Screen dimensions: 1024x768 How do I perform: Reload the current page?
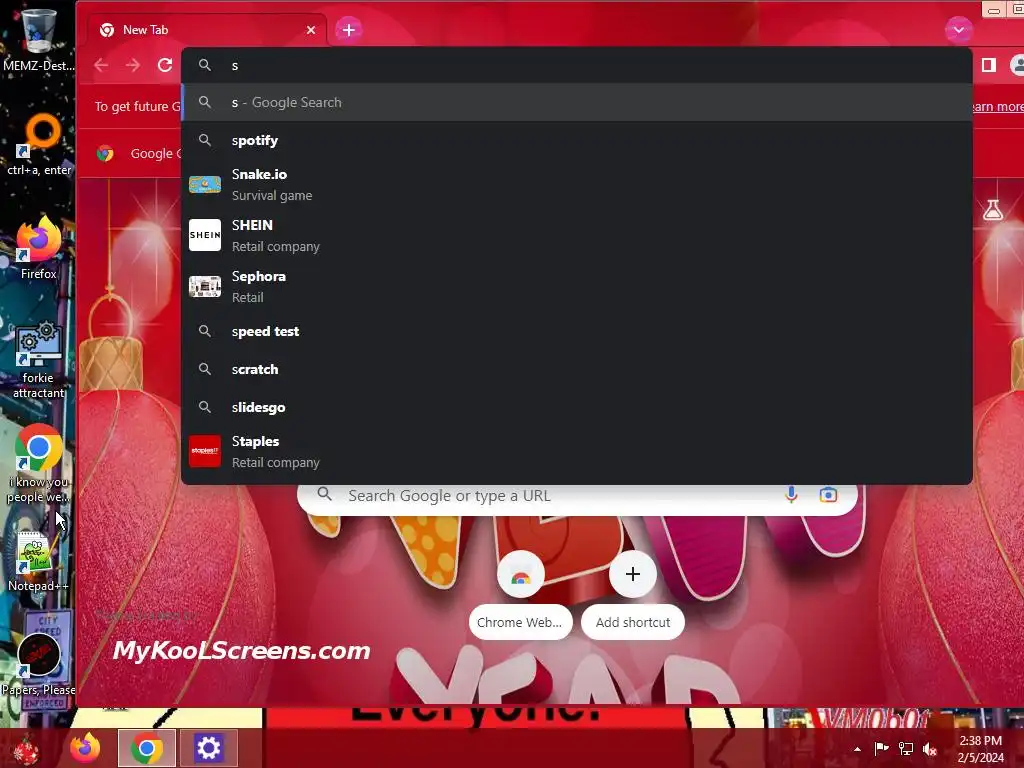tap(165, 65)
